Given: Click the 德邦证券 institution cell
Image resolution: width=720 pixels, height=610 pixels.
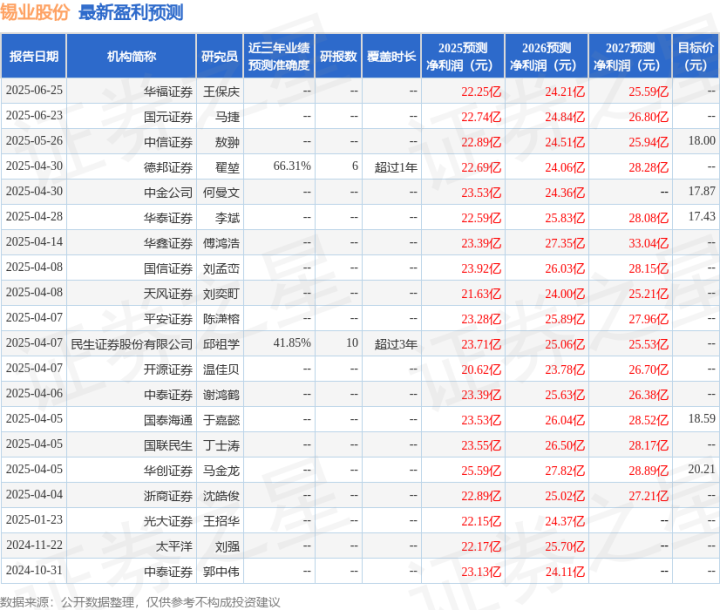Looking at the screenshot, I should click(168, 168).
